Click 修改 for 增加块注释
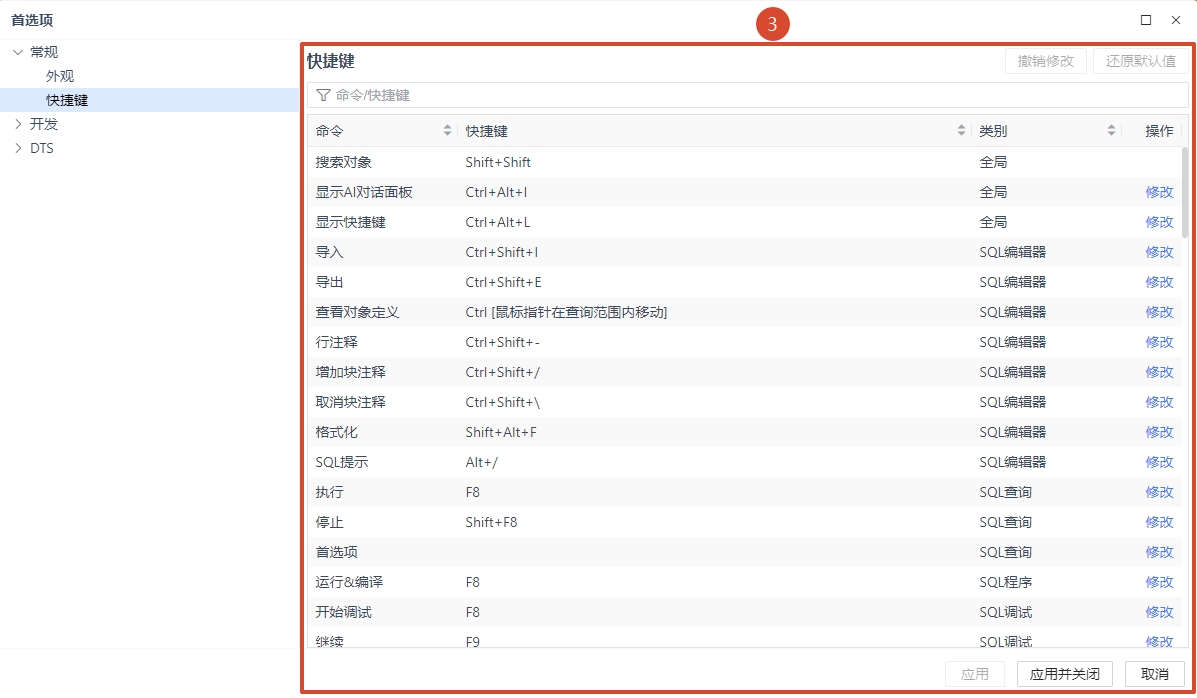Screen dimensions: 1197x698 coord(1159,372)
